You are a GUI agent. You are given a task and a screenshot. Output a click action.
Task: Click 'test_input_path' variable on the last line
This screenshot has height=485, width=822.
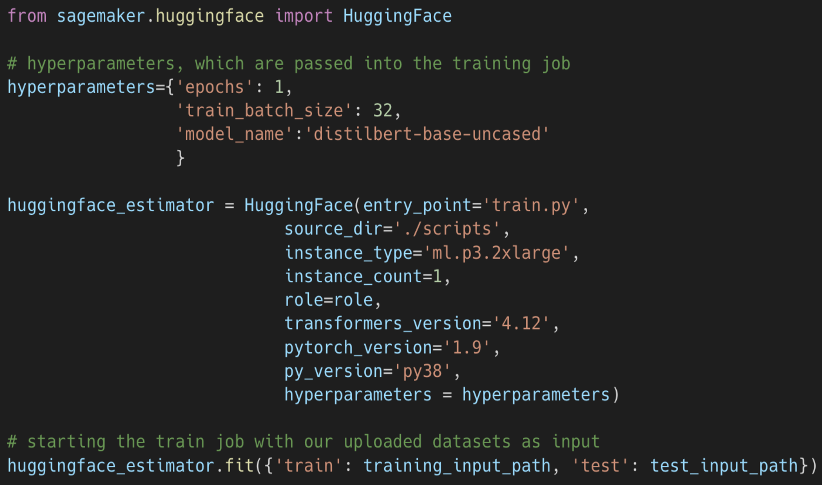(723, 466)
